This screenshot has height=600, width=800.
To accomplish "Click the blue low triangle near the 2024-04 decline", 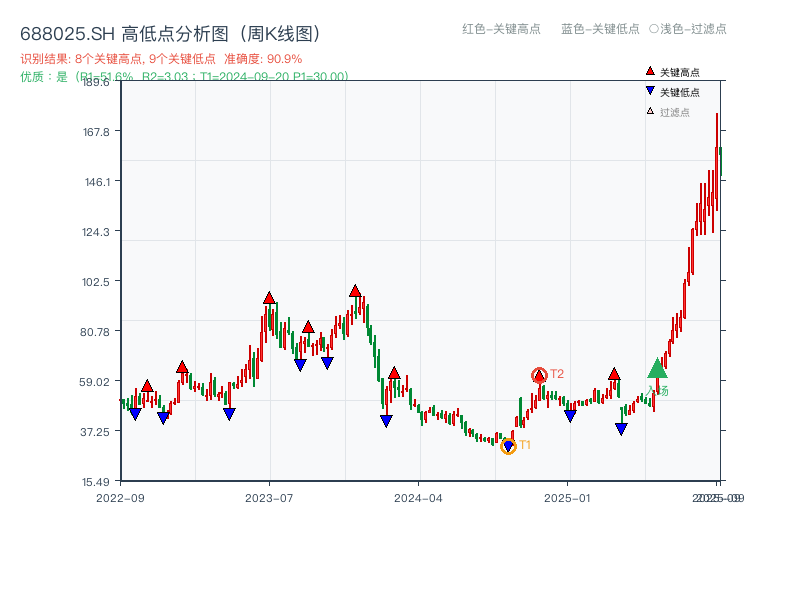I will [386, 421].
